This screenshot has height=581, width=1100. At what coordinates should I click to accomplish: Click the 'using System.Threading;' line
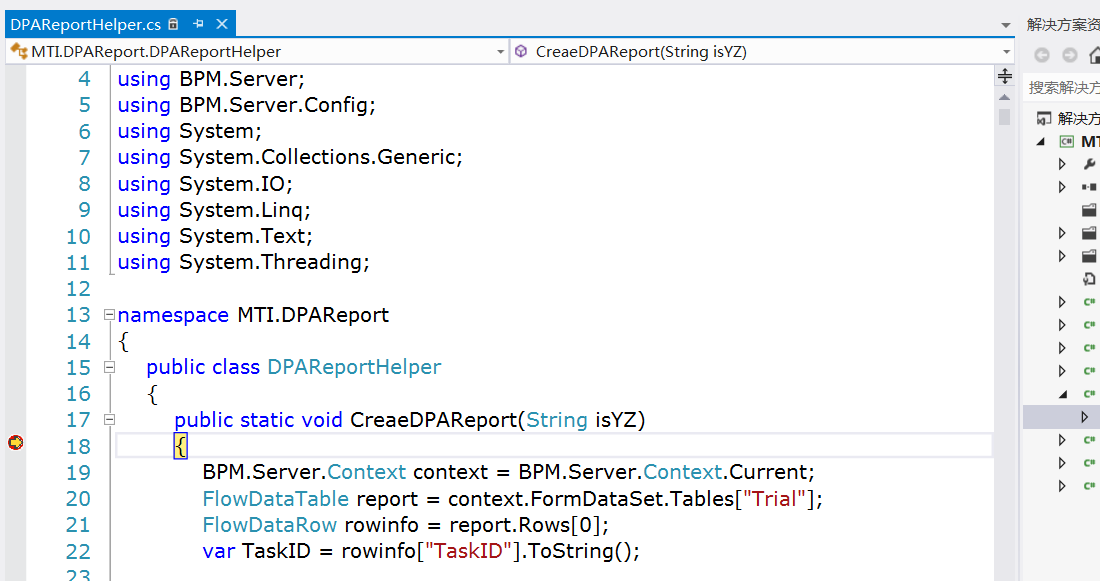coord(243,262)
